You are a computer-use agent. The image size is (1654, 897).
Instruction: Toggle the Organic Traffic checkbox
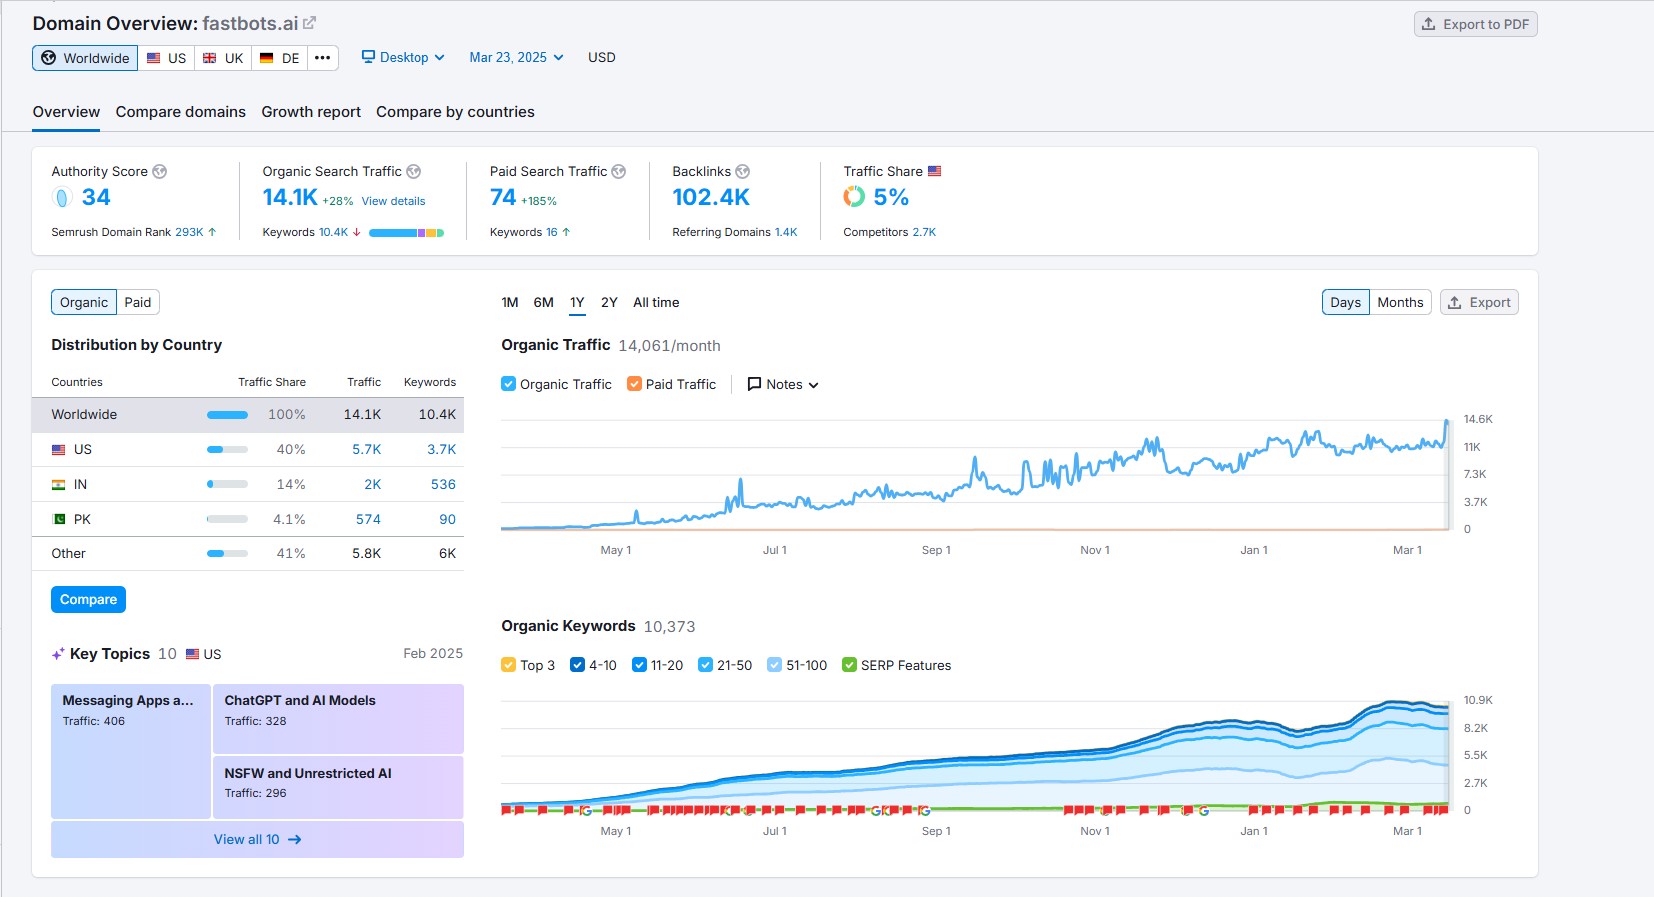point(508,384)
